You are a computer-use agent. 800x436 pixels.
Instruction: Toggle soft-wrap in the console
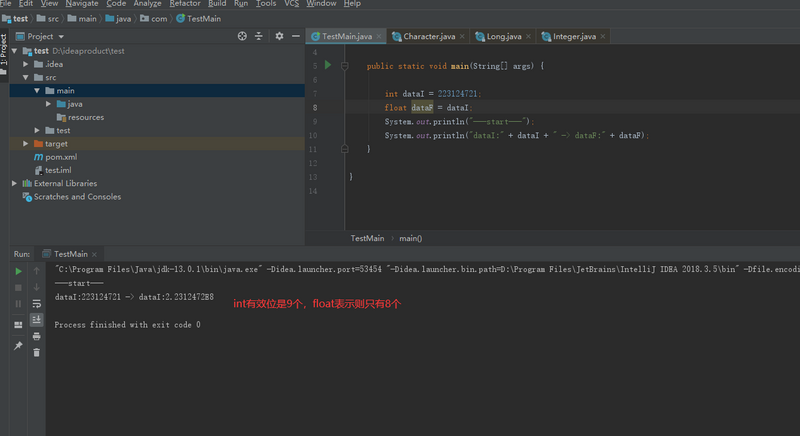tap(37, 303)
